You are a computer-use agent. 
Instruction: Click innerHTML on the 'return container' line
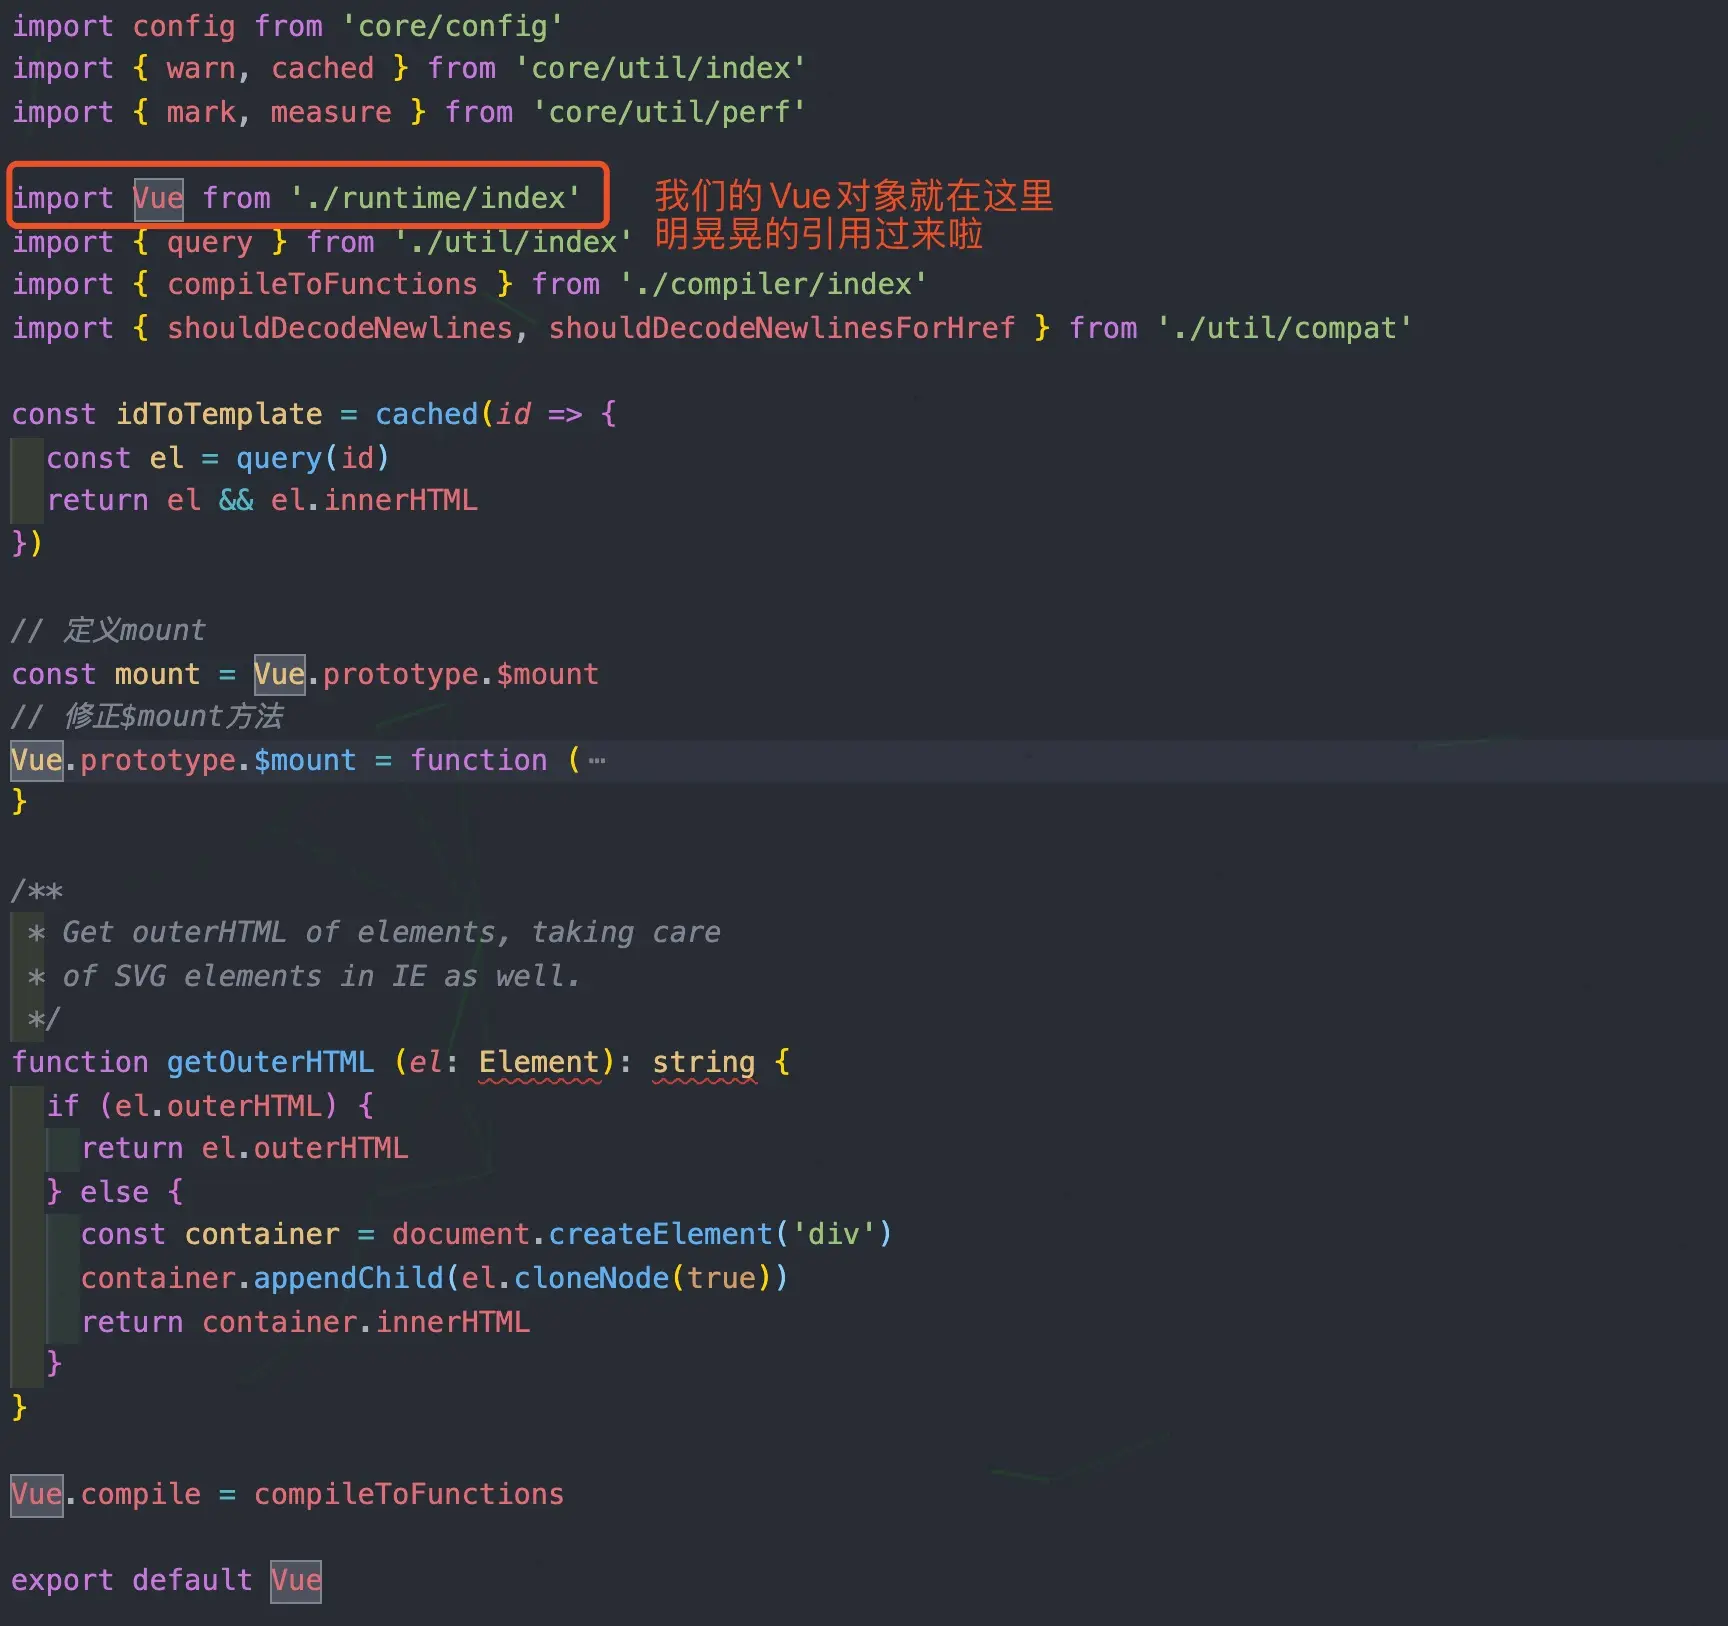[x=453, y=1322]
